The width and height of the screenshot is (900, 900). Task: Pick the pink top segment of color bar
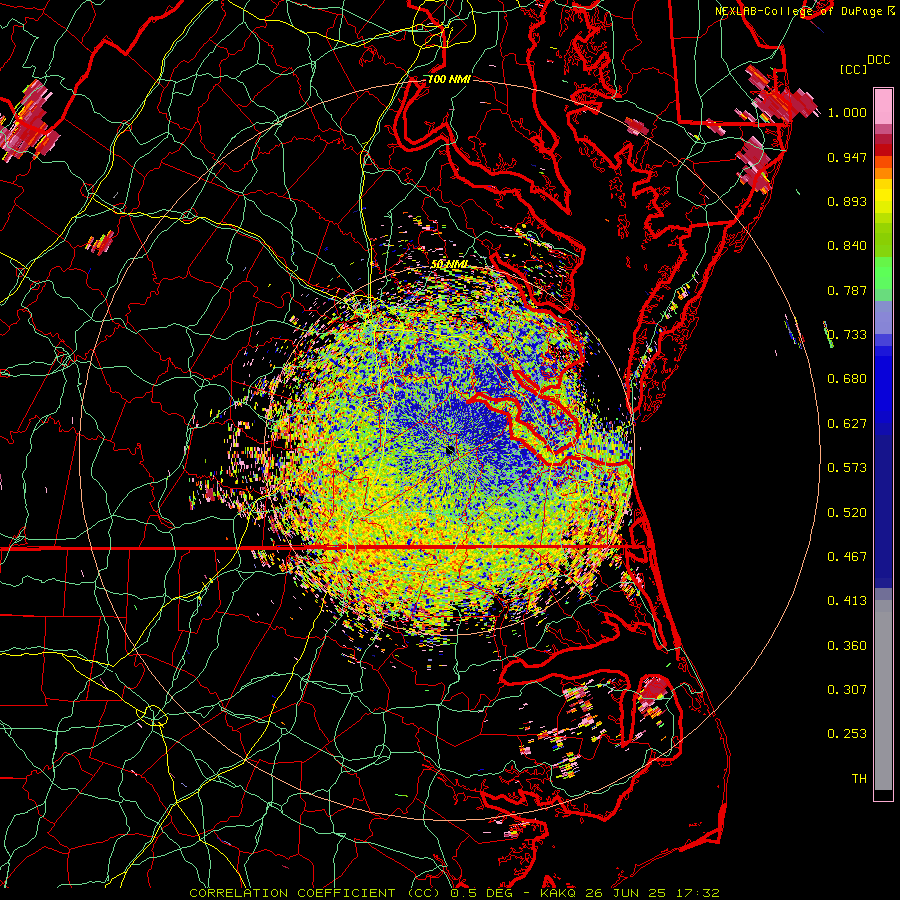pos(883,106)
